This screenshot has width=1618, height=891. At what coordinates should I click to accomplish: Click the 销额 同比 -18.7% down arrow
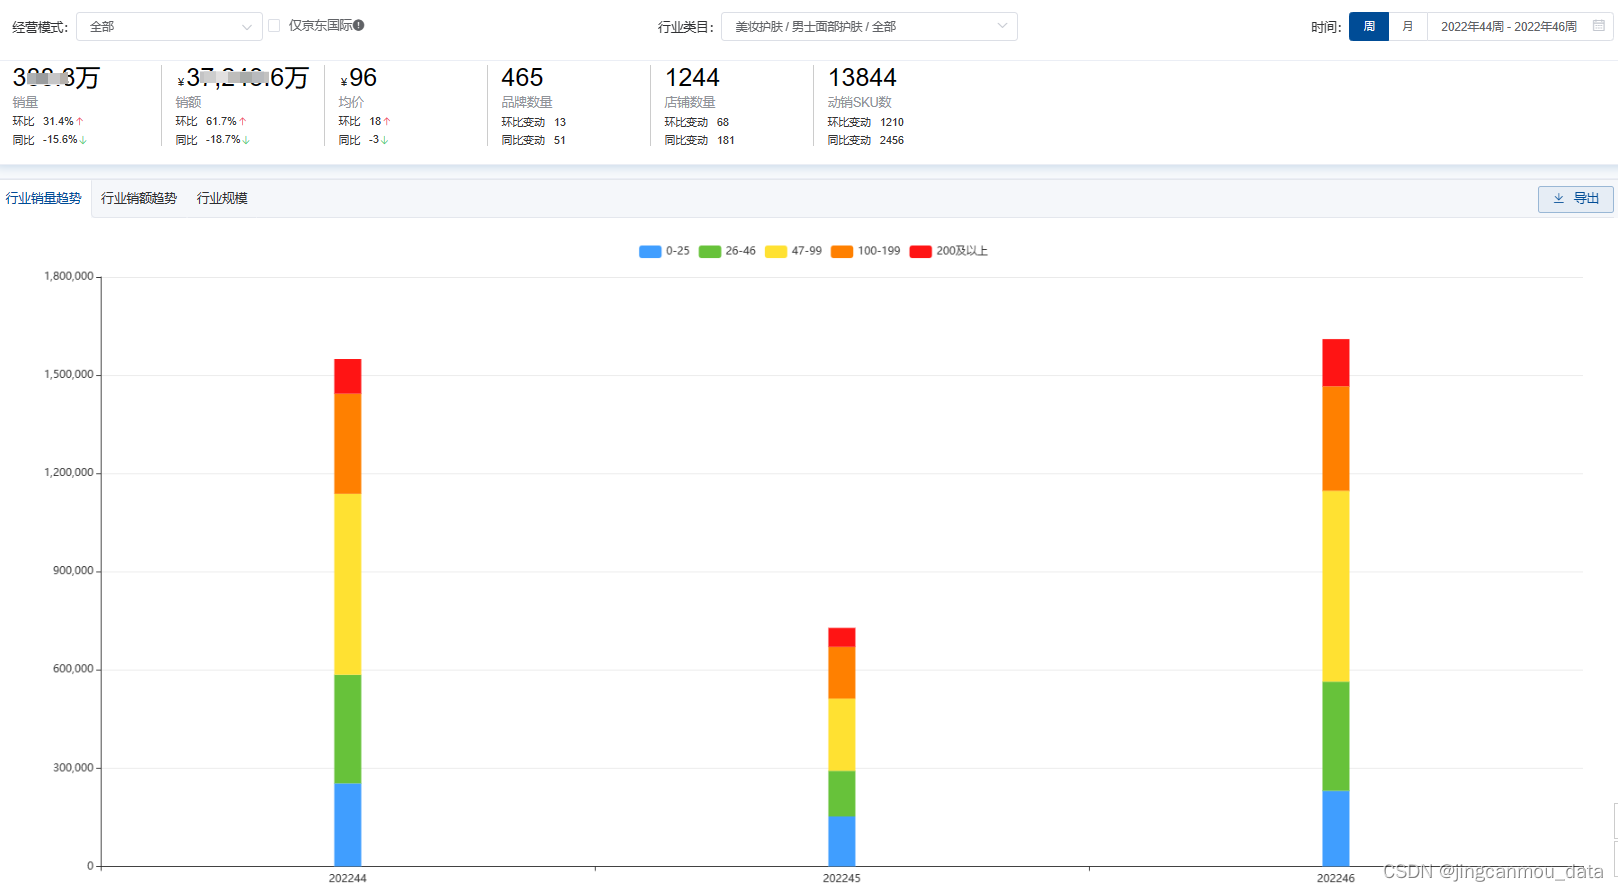click(x=246, y=140)
